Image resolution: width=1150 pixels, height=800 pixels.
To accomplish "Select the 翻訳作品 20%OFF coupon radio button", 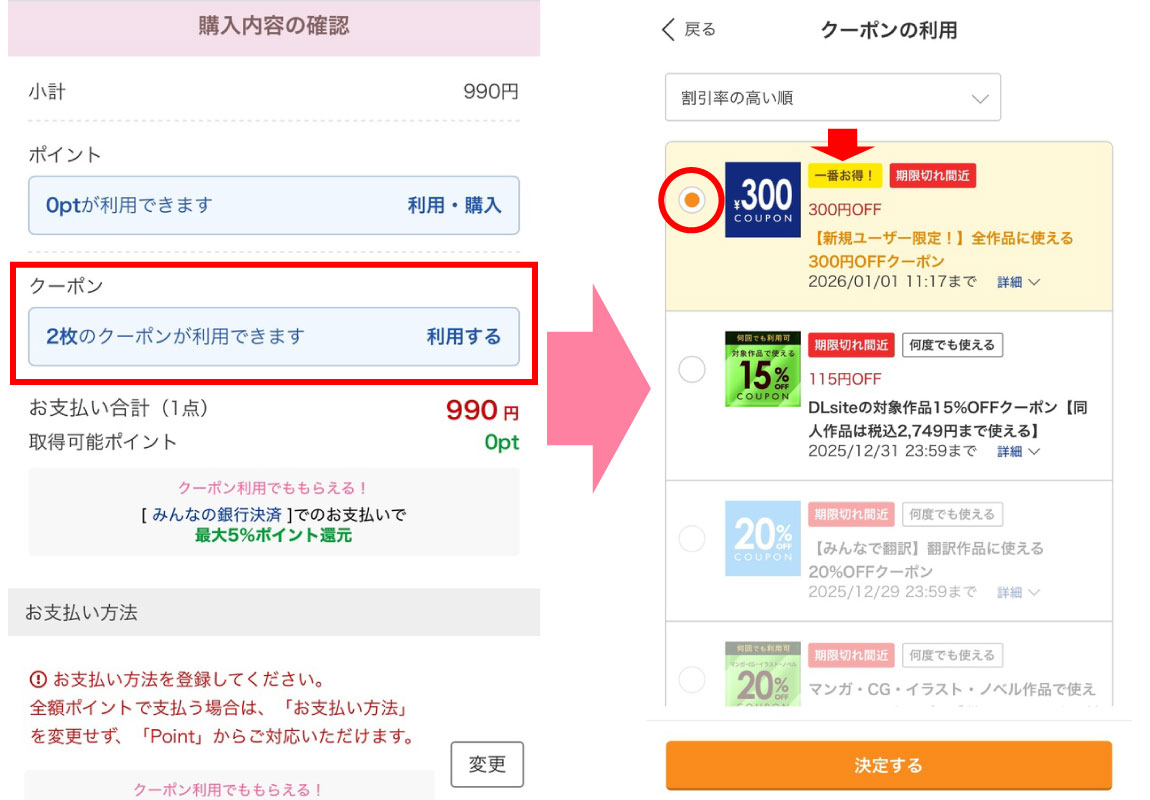I will click(691, 539).
